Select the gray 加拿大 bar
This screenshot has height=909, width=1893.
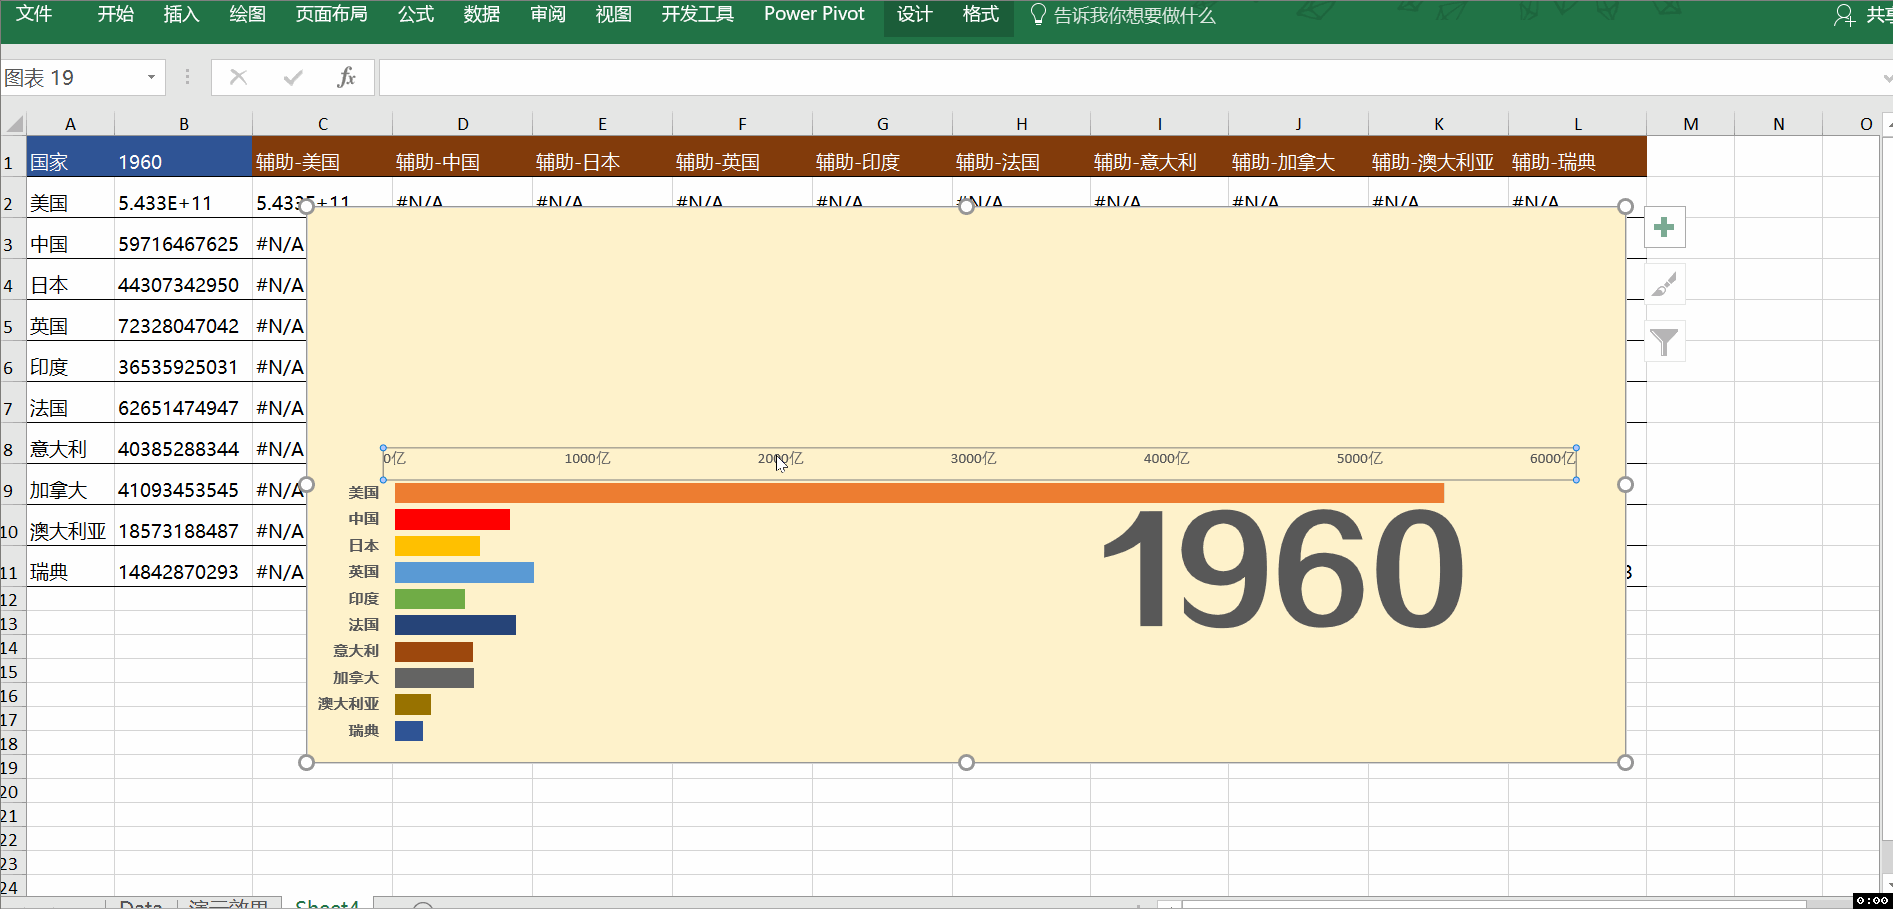pyautogui.click(x=434, y=678)
